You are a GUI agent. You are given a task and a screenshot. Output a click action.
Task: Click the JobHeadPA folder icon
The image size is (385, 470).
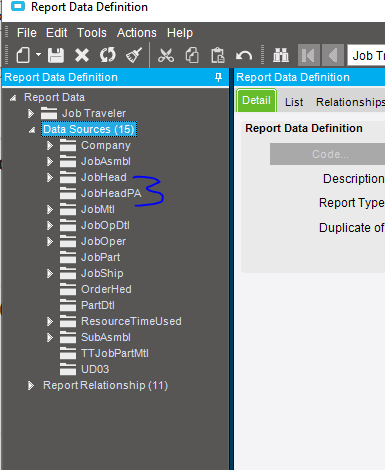68,193
